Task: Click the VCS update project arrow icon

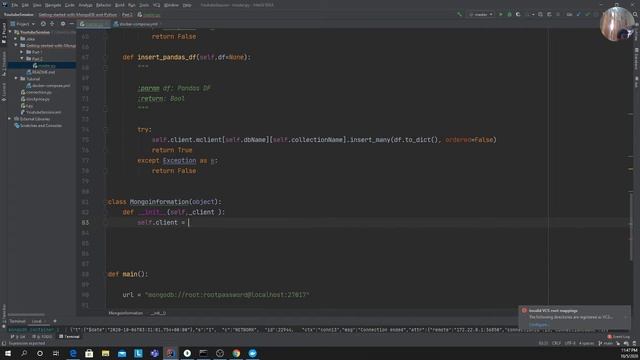Action: click(x=579, y=14)
